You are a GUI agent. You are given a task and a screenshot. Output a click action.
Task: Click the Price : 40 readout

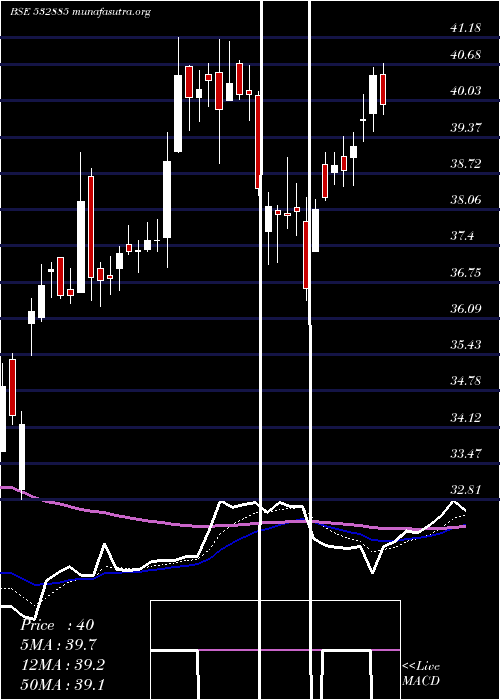[57, 625]
